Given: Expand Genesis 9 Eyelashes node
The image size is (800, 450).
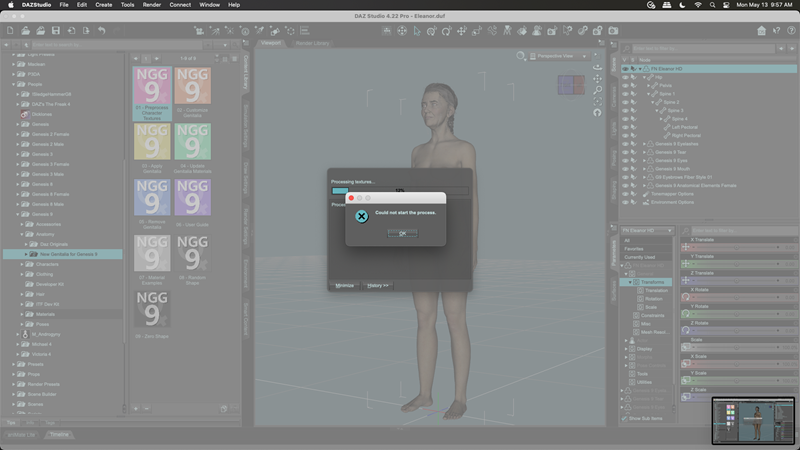Looking at the screenshot, I should (644, 144).
